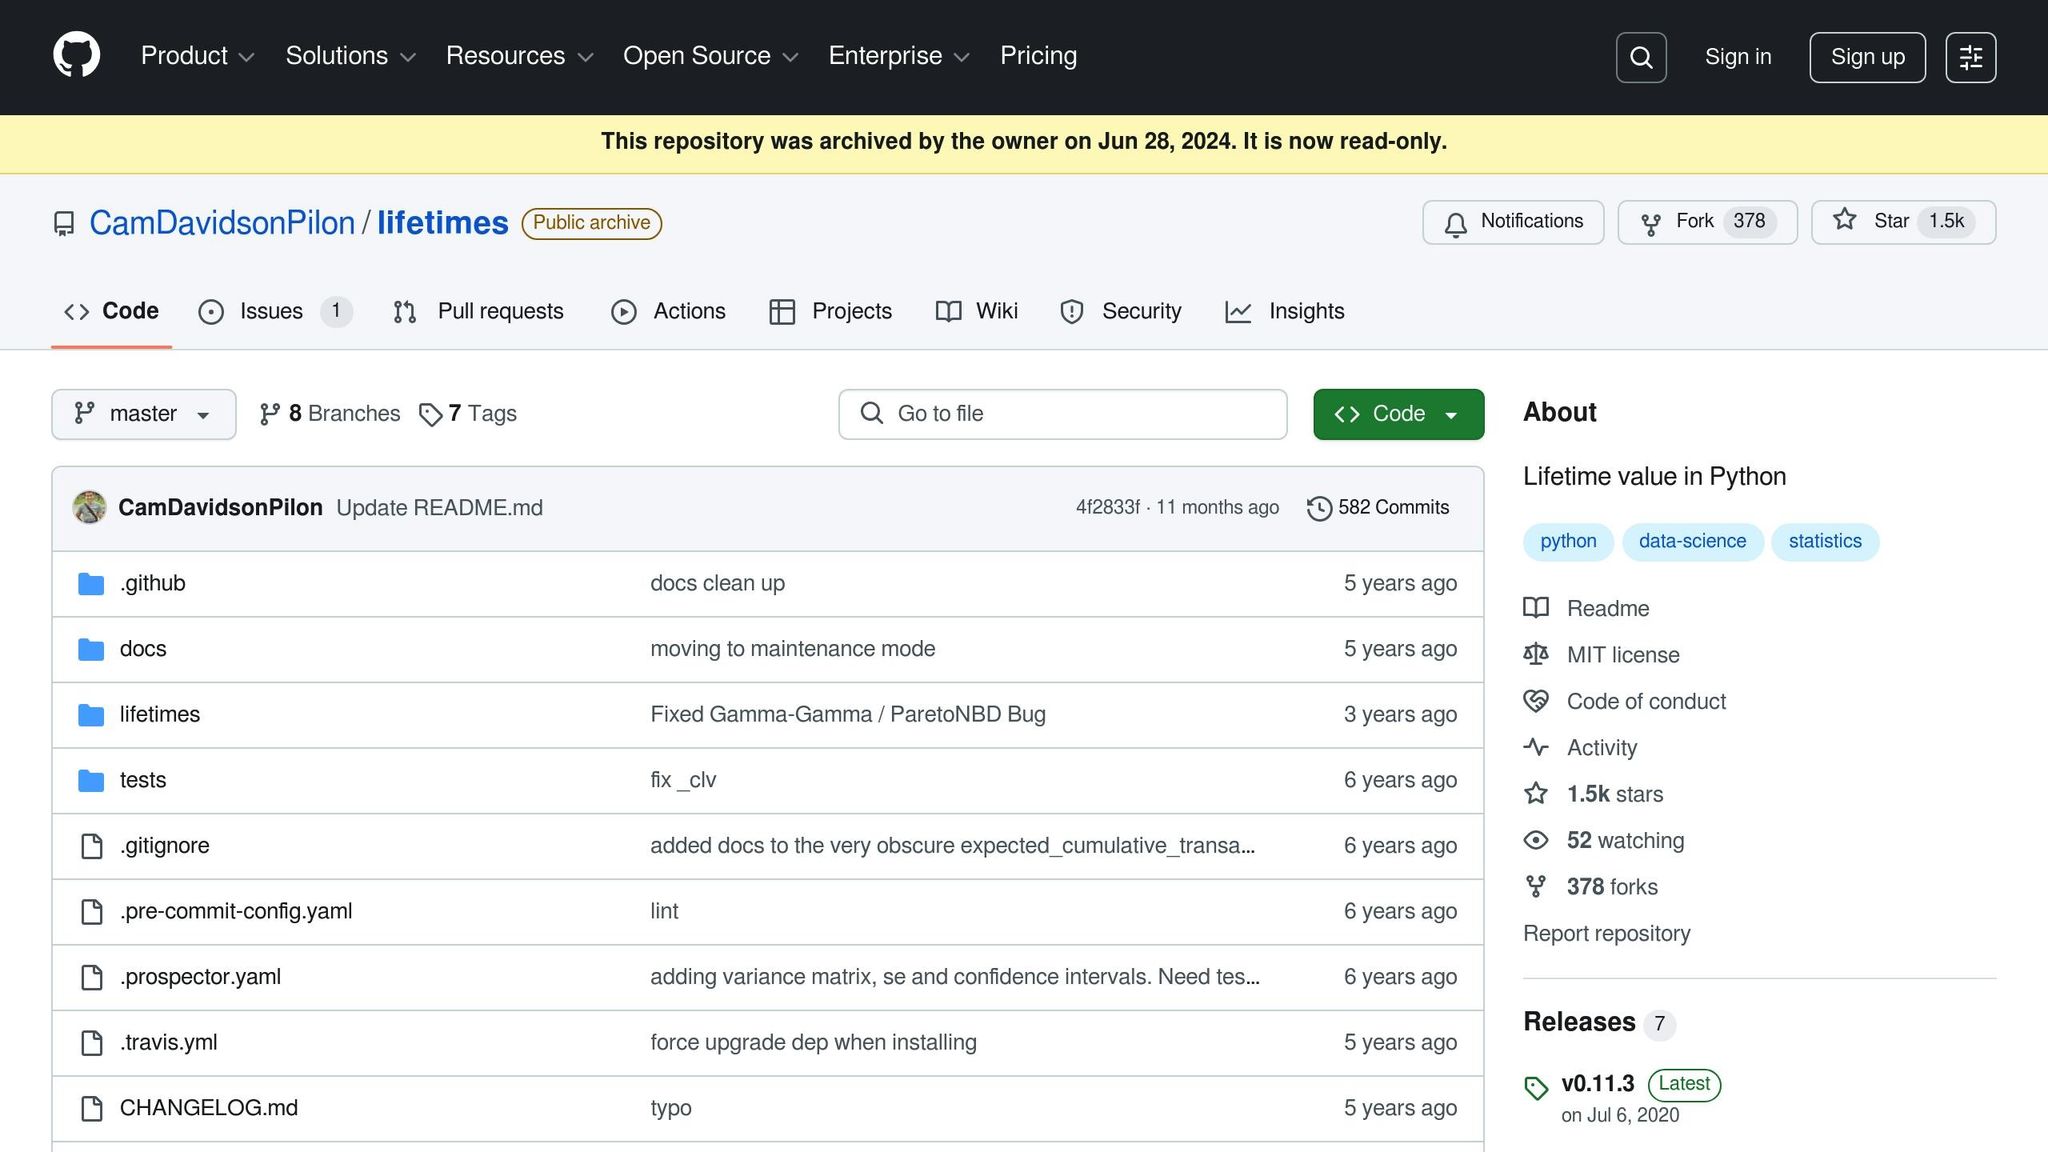Expand the Open Source menu
This screenshot has height=1152, width=2048.
pyautogui.click(x=711, y=56)
